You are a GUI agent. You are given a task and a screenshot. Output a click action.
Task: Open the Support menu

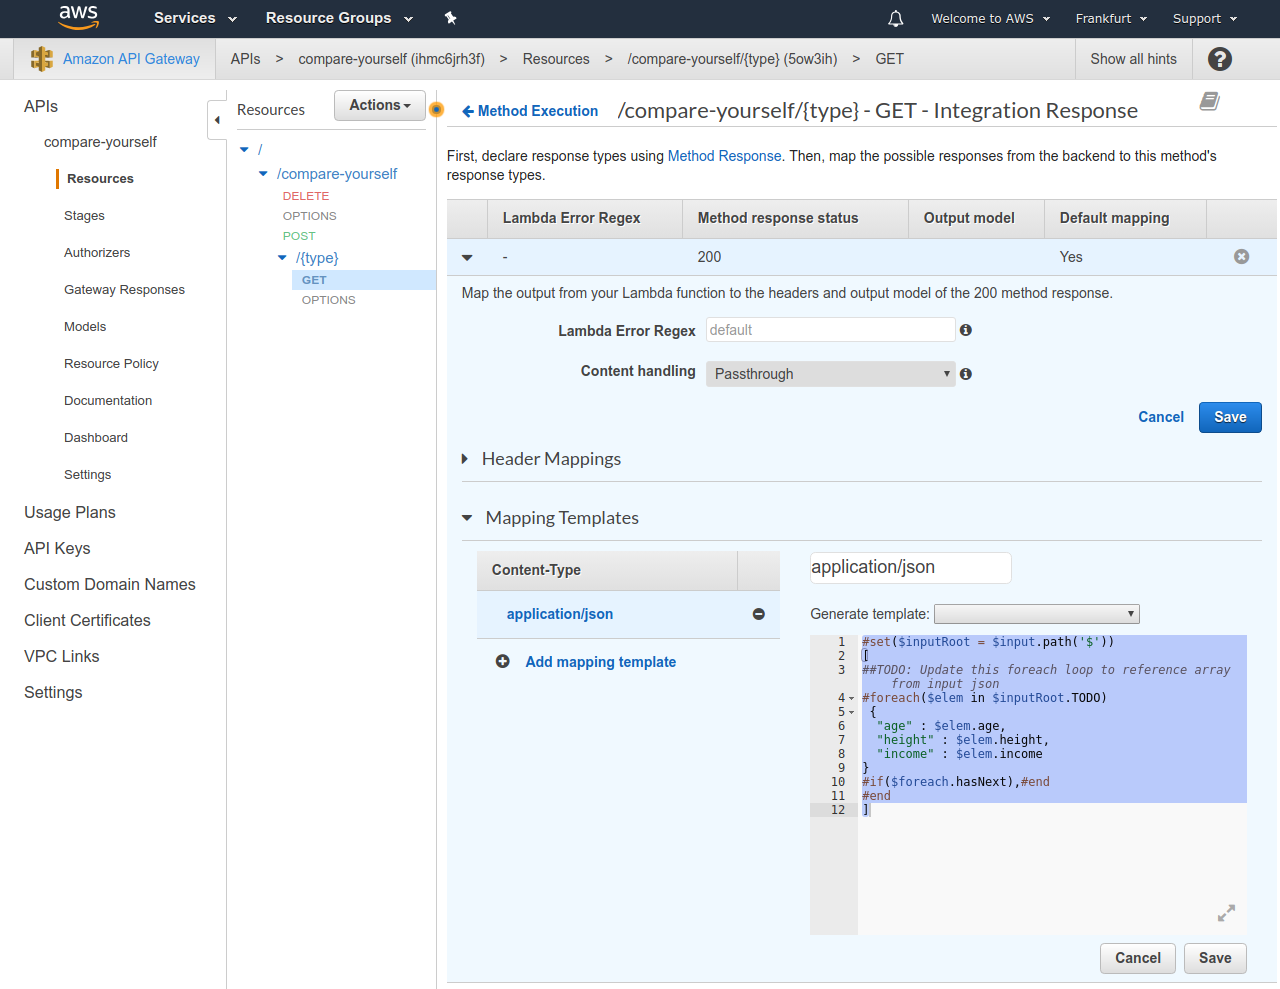pos(1205,18)
